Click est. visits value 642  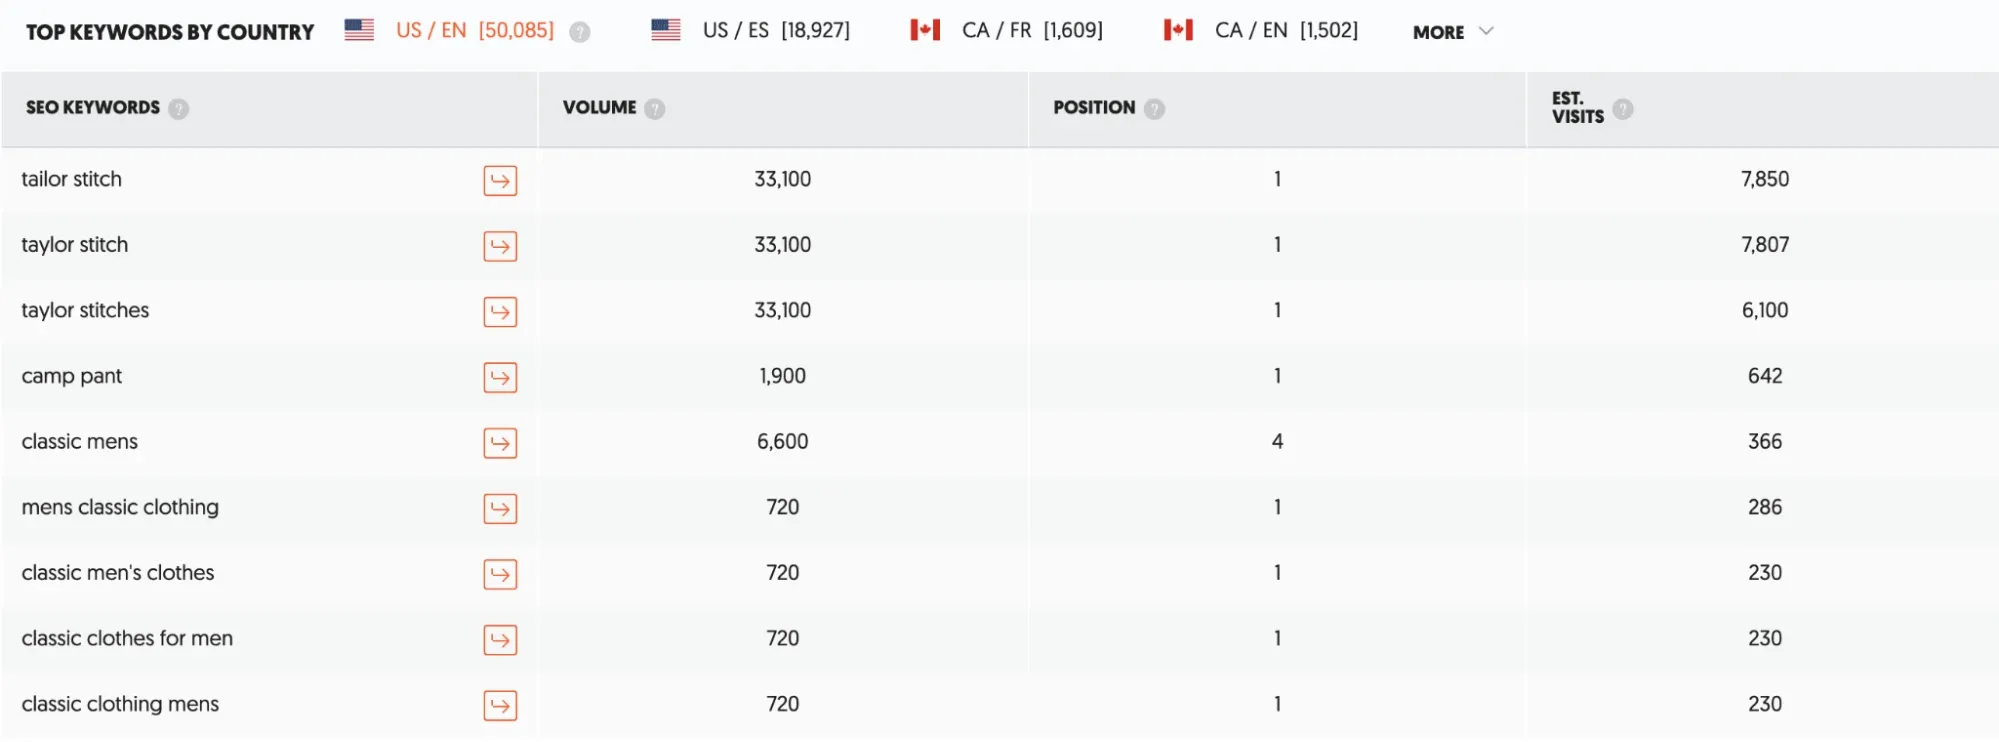click(x=1765, y=376)
